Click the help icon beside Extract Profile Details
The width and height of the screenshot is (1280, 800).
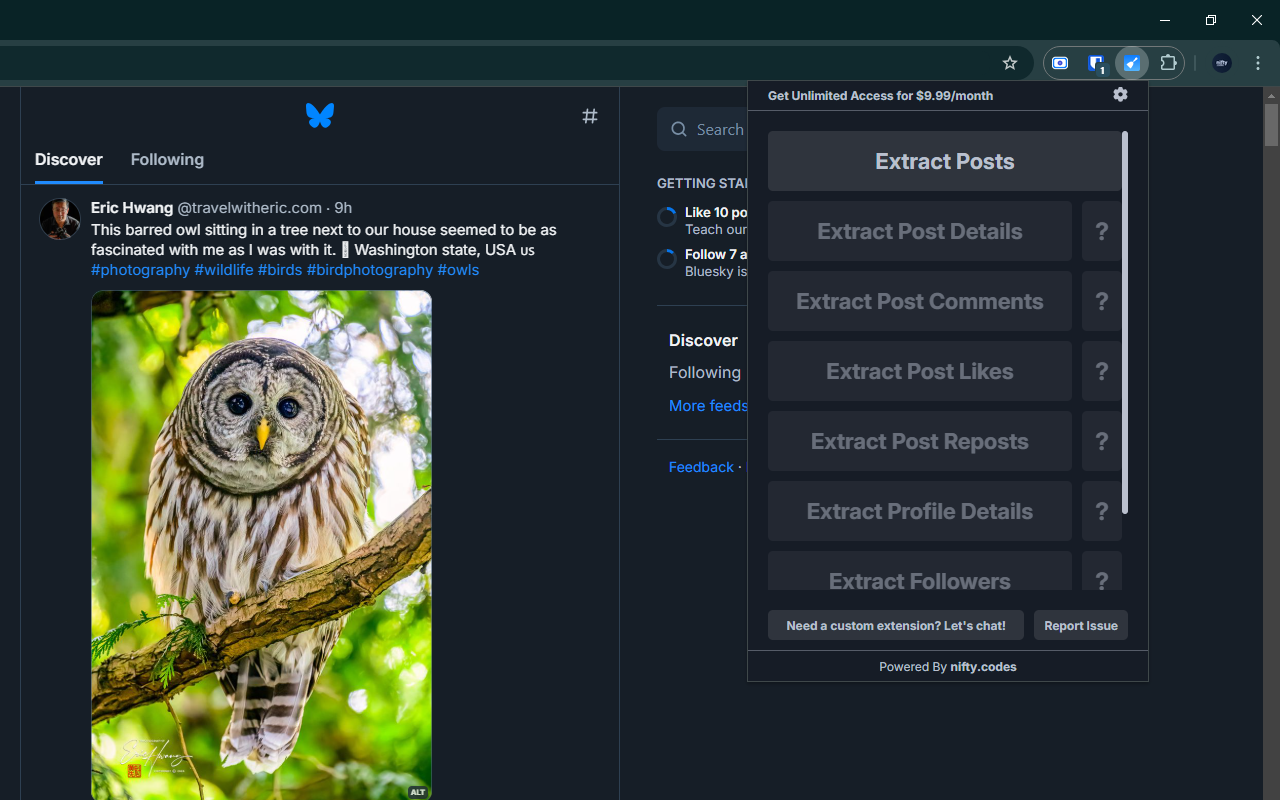(x=1102, y=511)
